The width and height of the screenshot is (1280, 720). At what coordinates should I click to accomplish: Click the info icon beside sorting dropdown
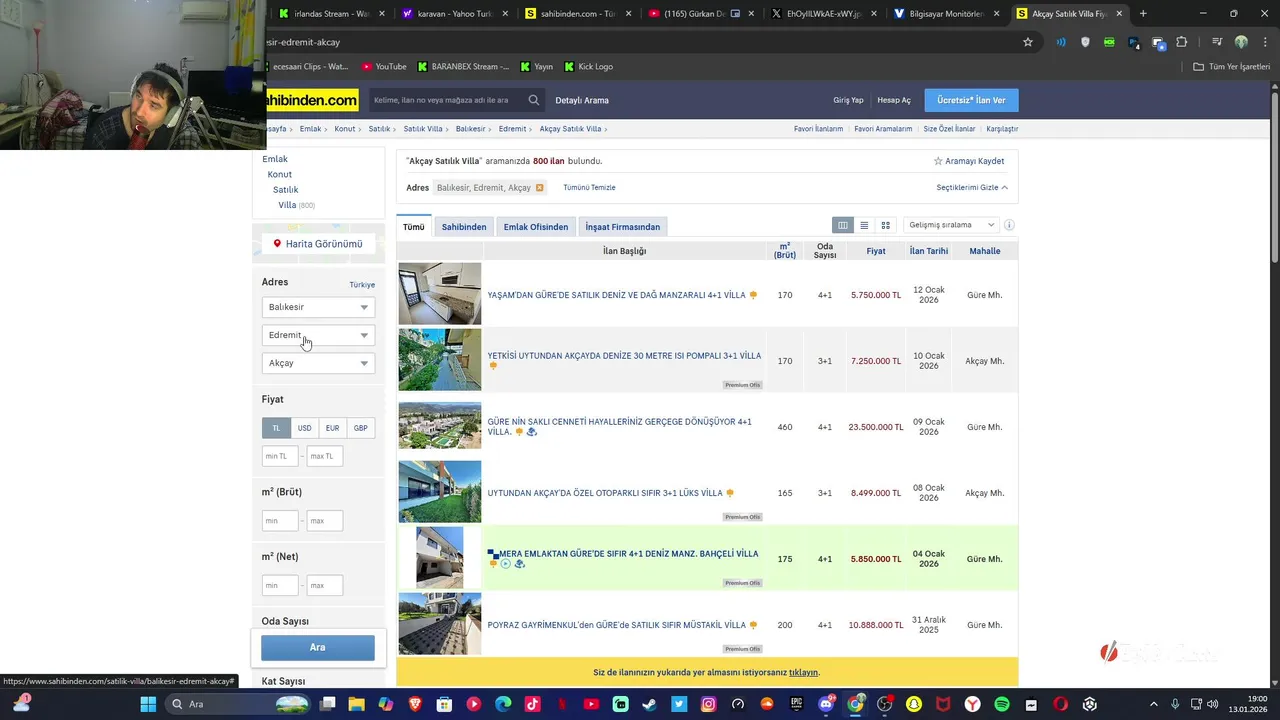[x=1009, y=225]
